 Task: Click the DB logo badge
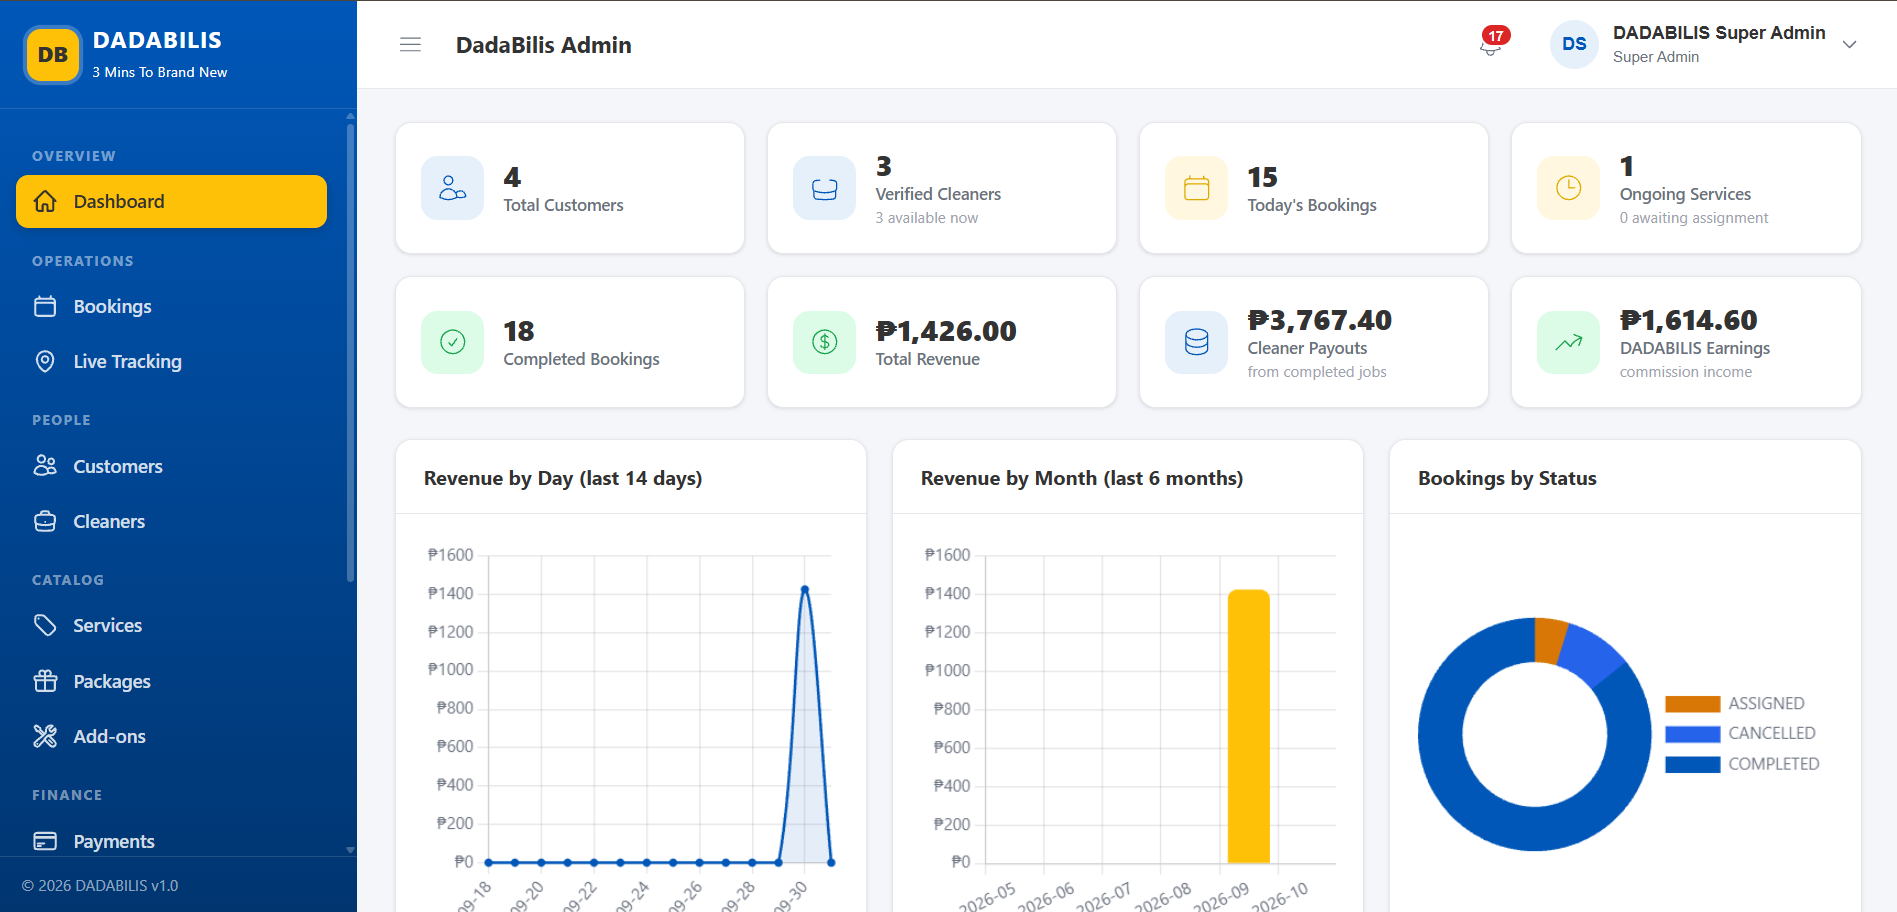pos(53,55)
